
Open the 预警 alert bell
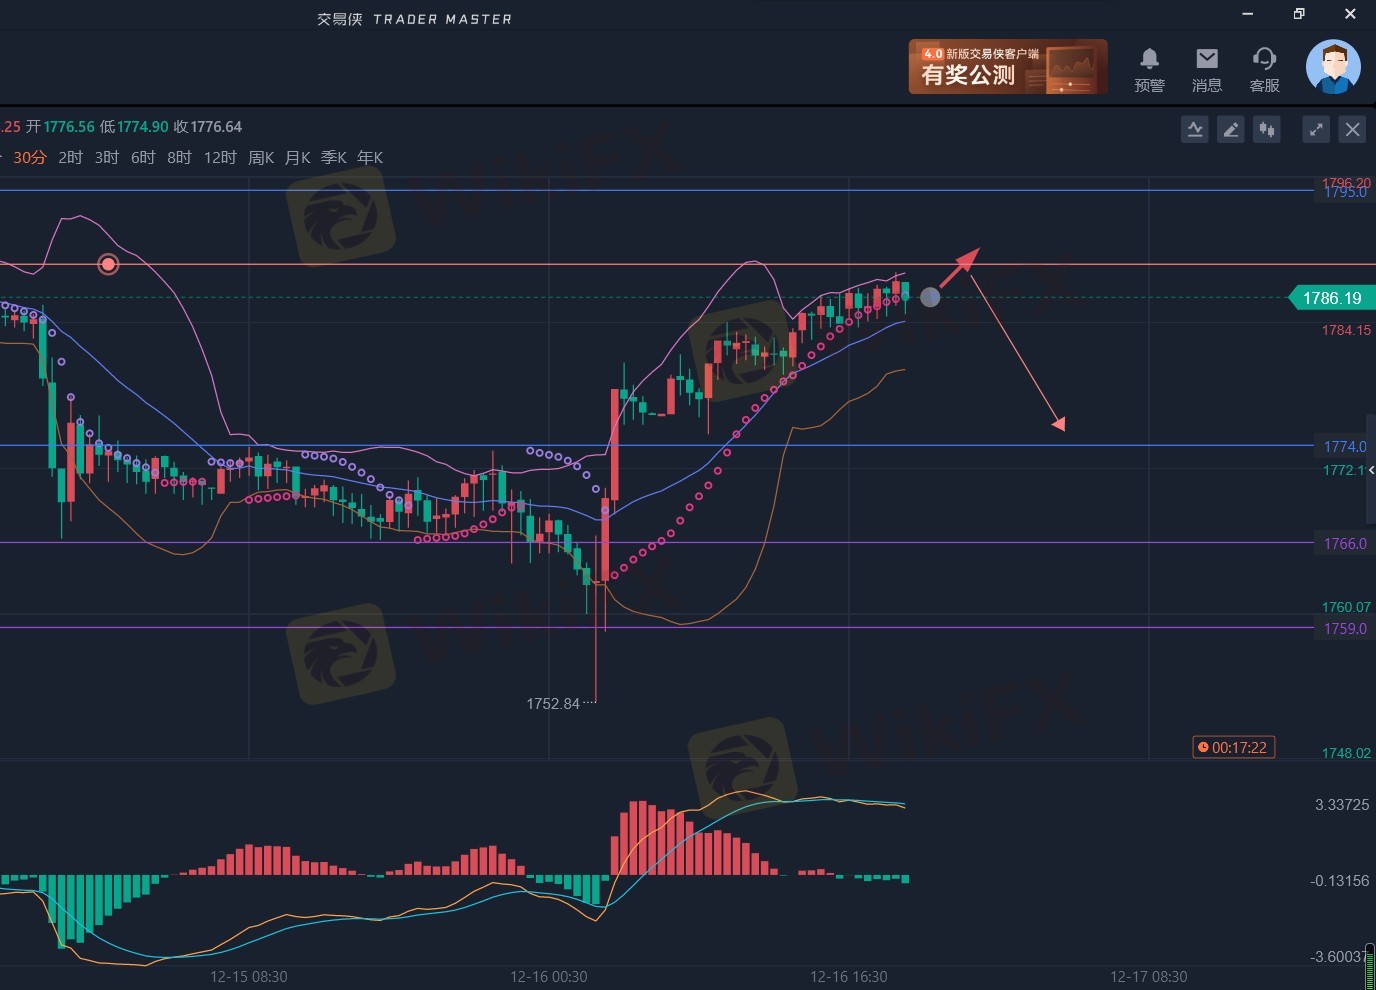click(x=1149, y=68)
